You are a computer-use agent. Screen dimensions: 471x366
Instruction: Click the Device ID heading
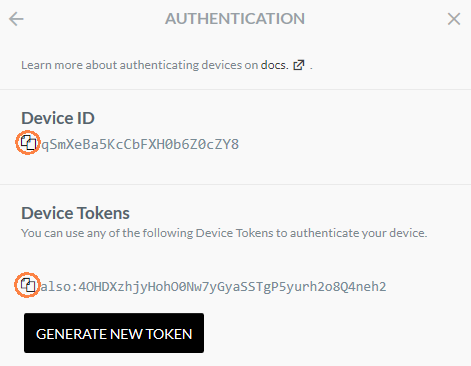point(58,118)
